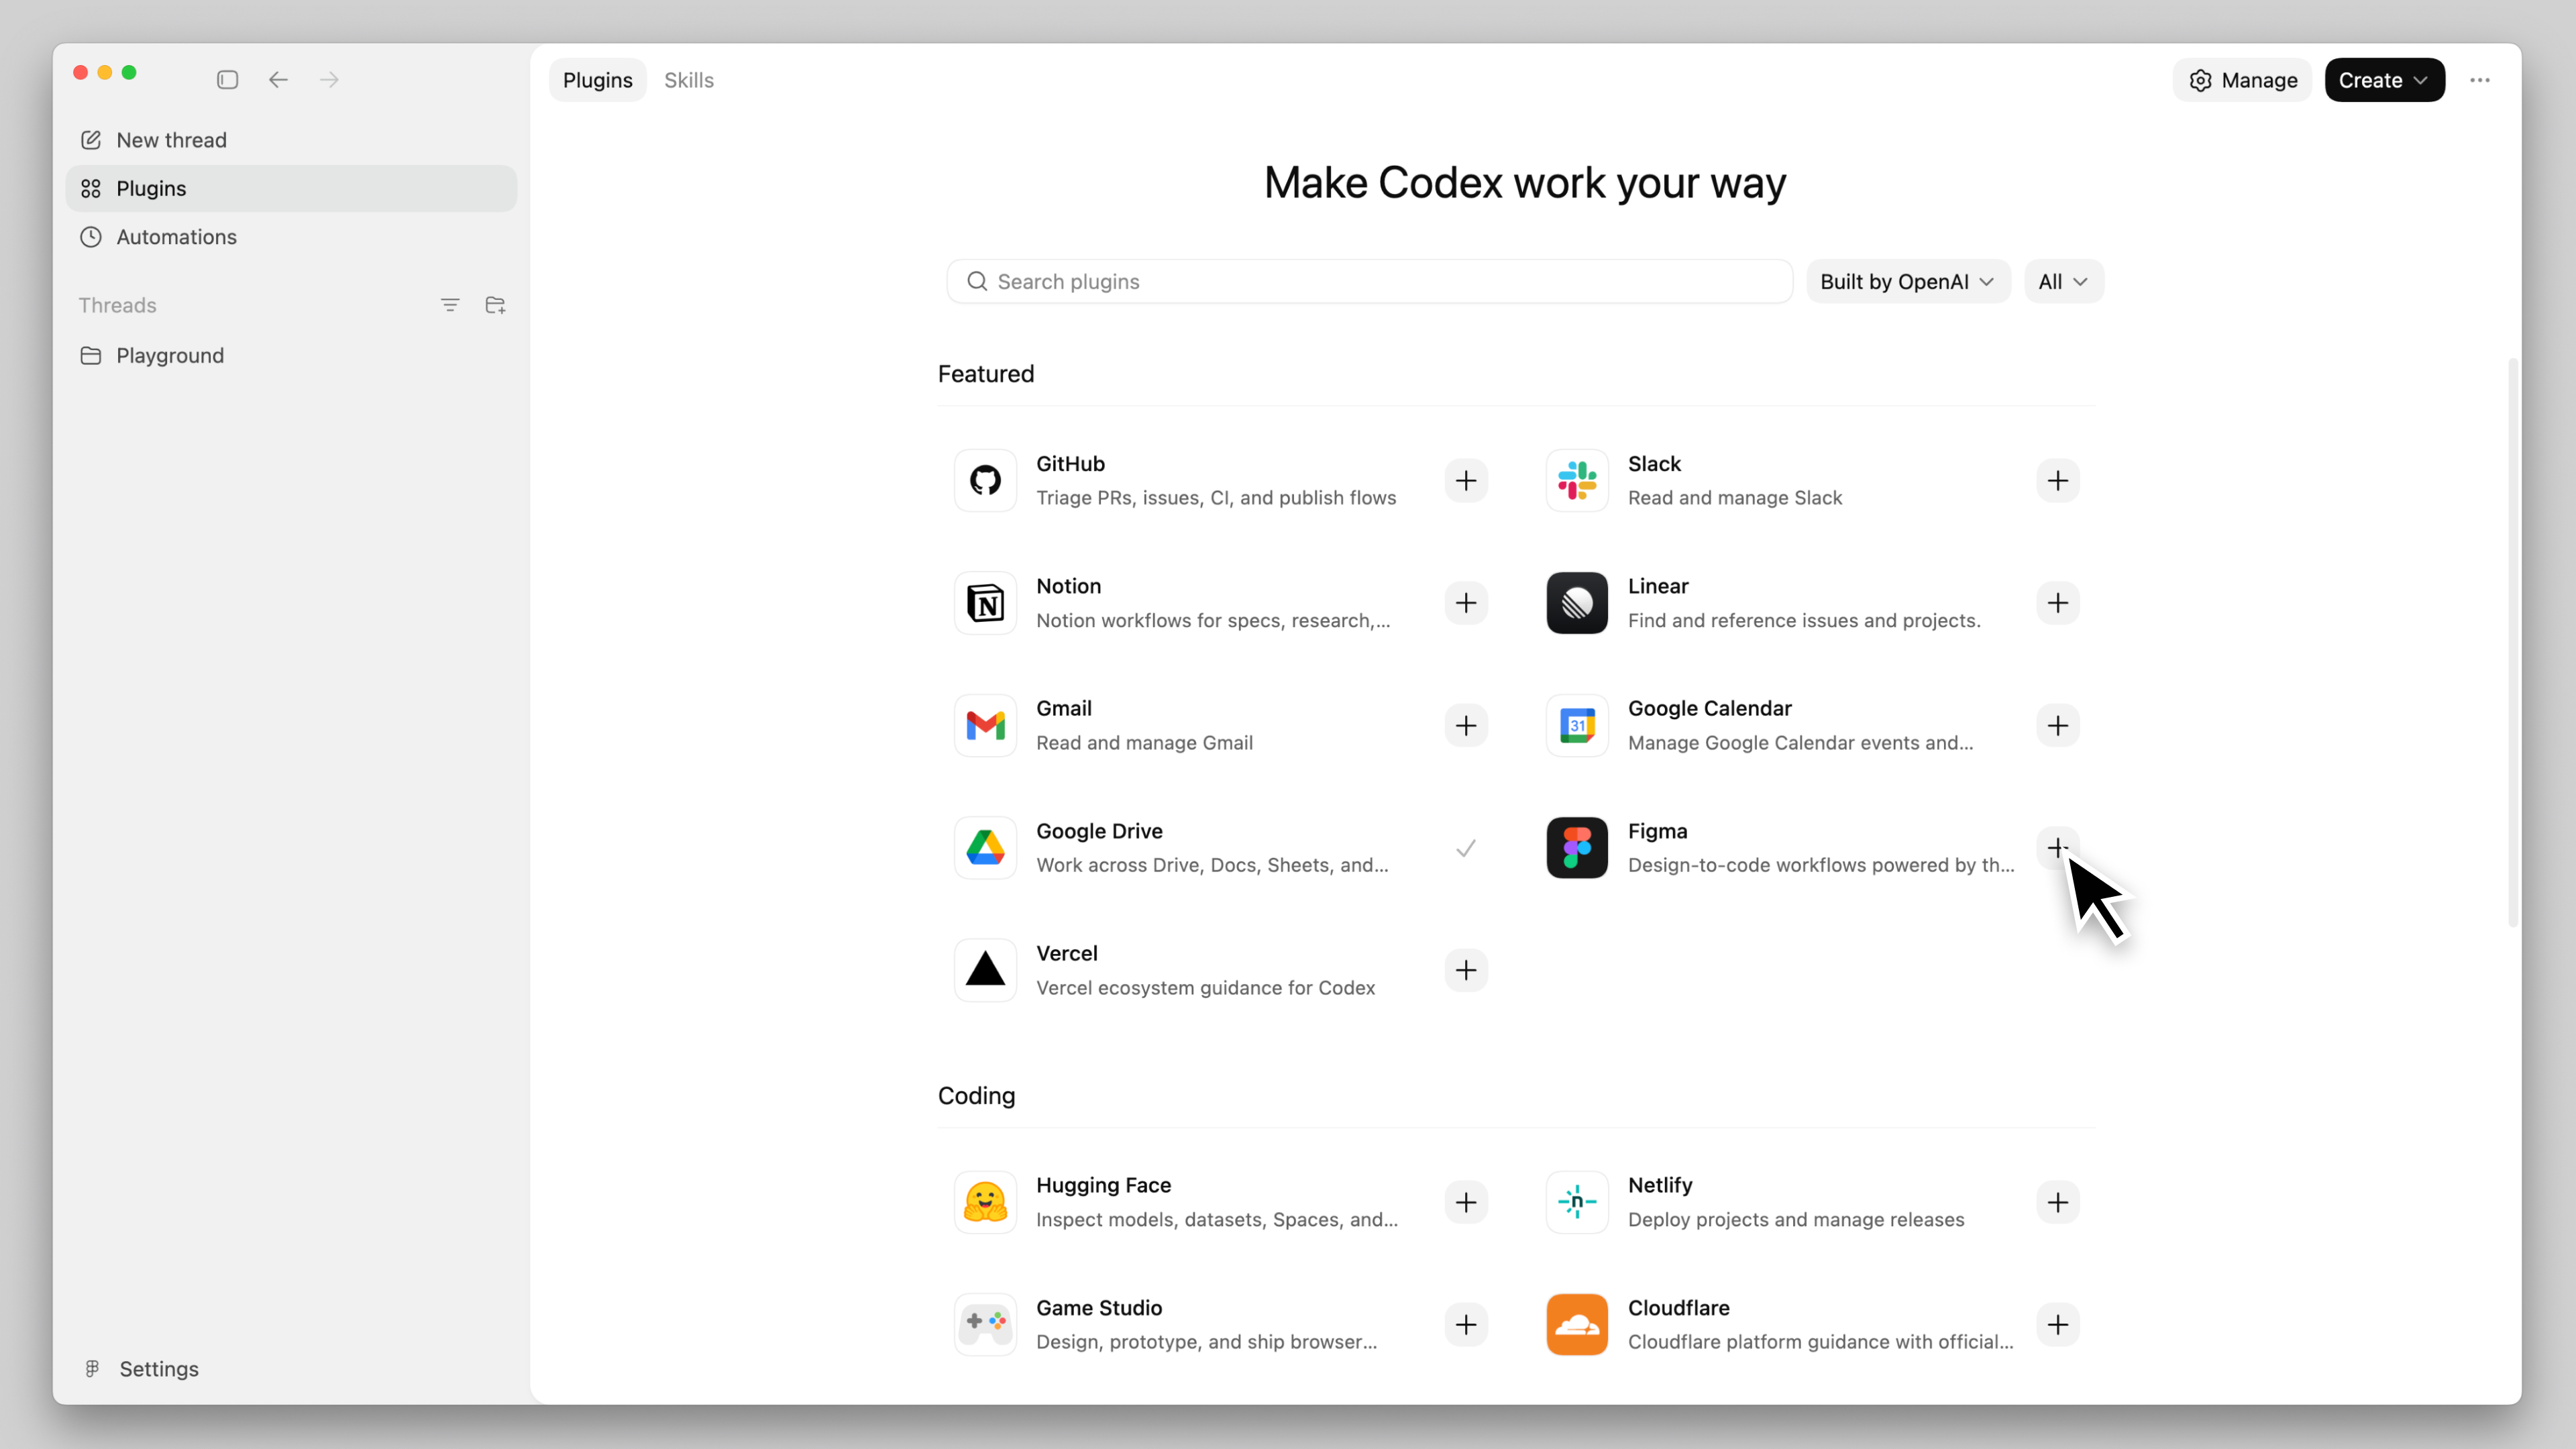Expand the All filter dropdown

click(2063, 281)
